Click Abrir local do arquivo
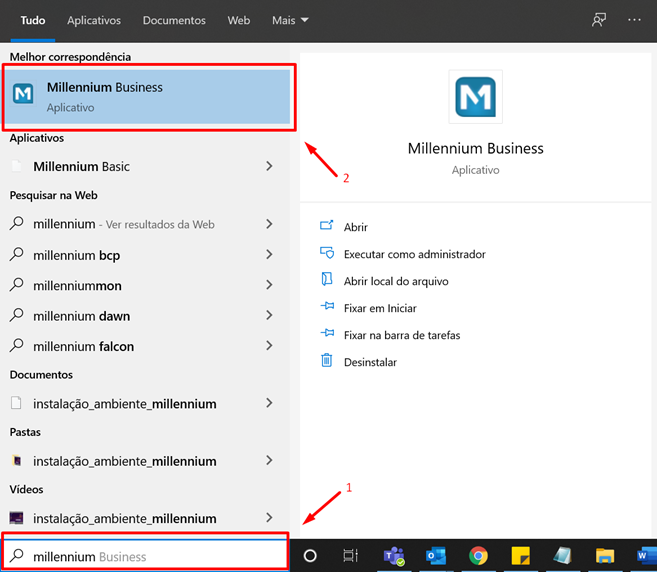657x572 pixels. tap(396, 281)
